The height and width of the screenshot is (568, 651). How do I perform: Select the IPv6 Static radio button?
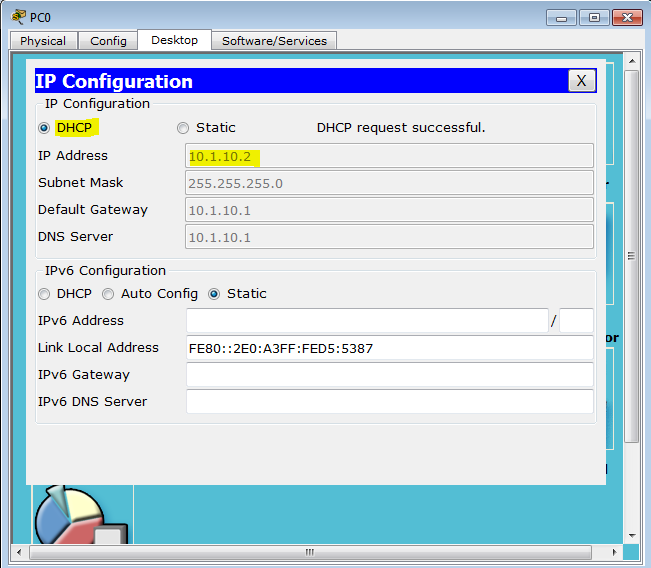coord(214,294)
